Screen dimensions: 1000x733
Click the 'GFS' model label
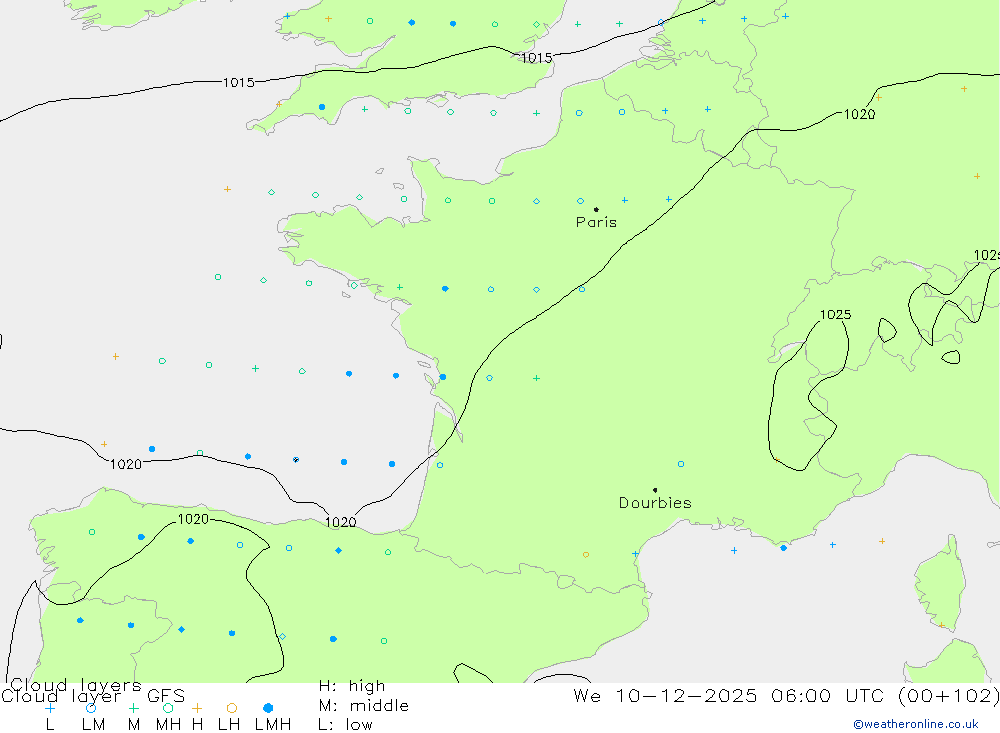(166, 696)
